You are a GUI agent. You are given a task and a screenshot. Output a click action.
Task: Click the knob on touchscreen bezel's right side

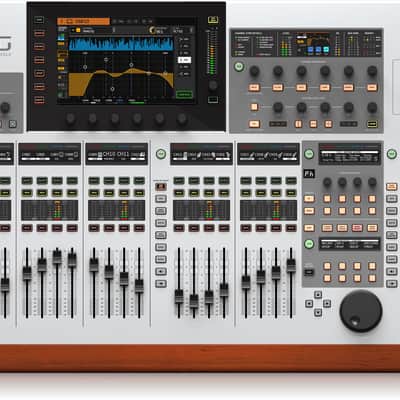pyautogui.click(x=213, y=86)
